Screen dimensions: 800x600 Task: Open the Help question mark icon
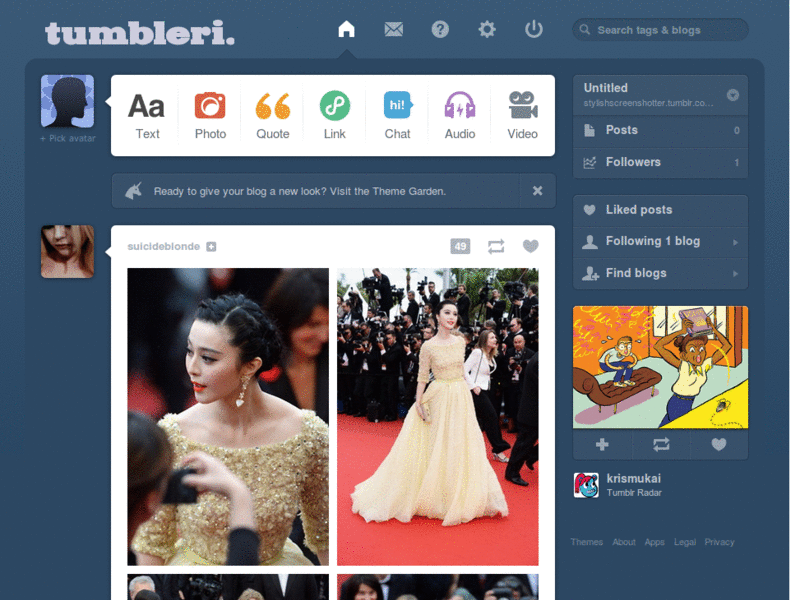pos(440,29)
